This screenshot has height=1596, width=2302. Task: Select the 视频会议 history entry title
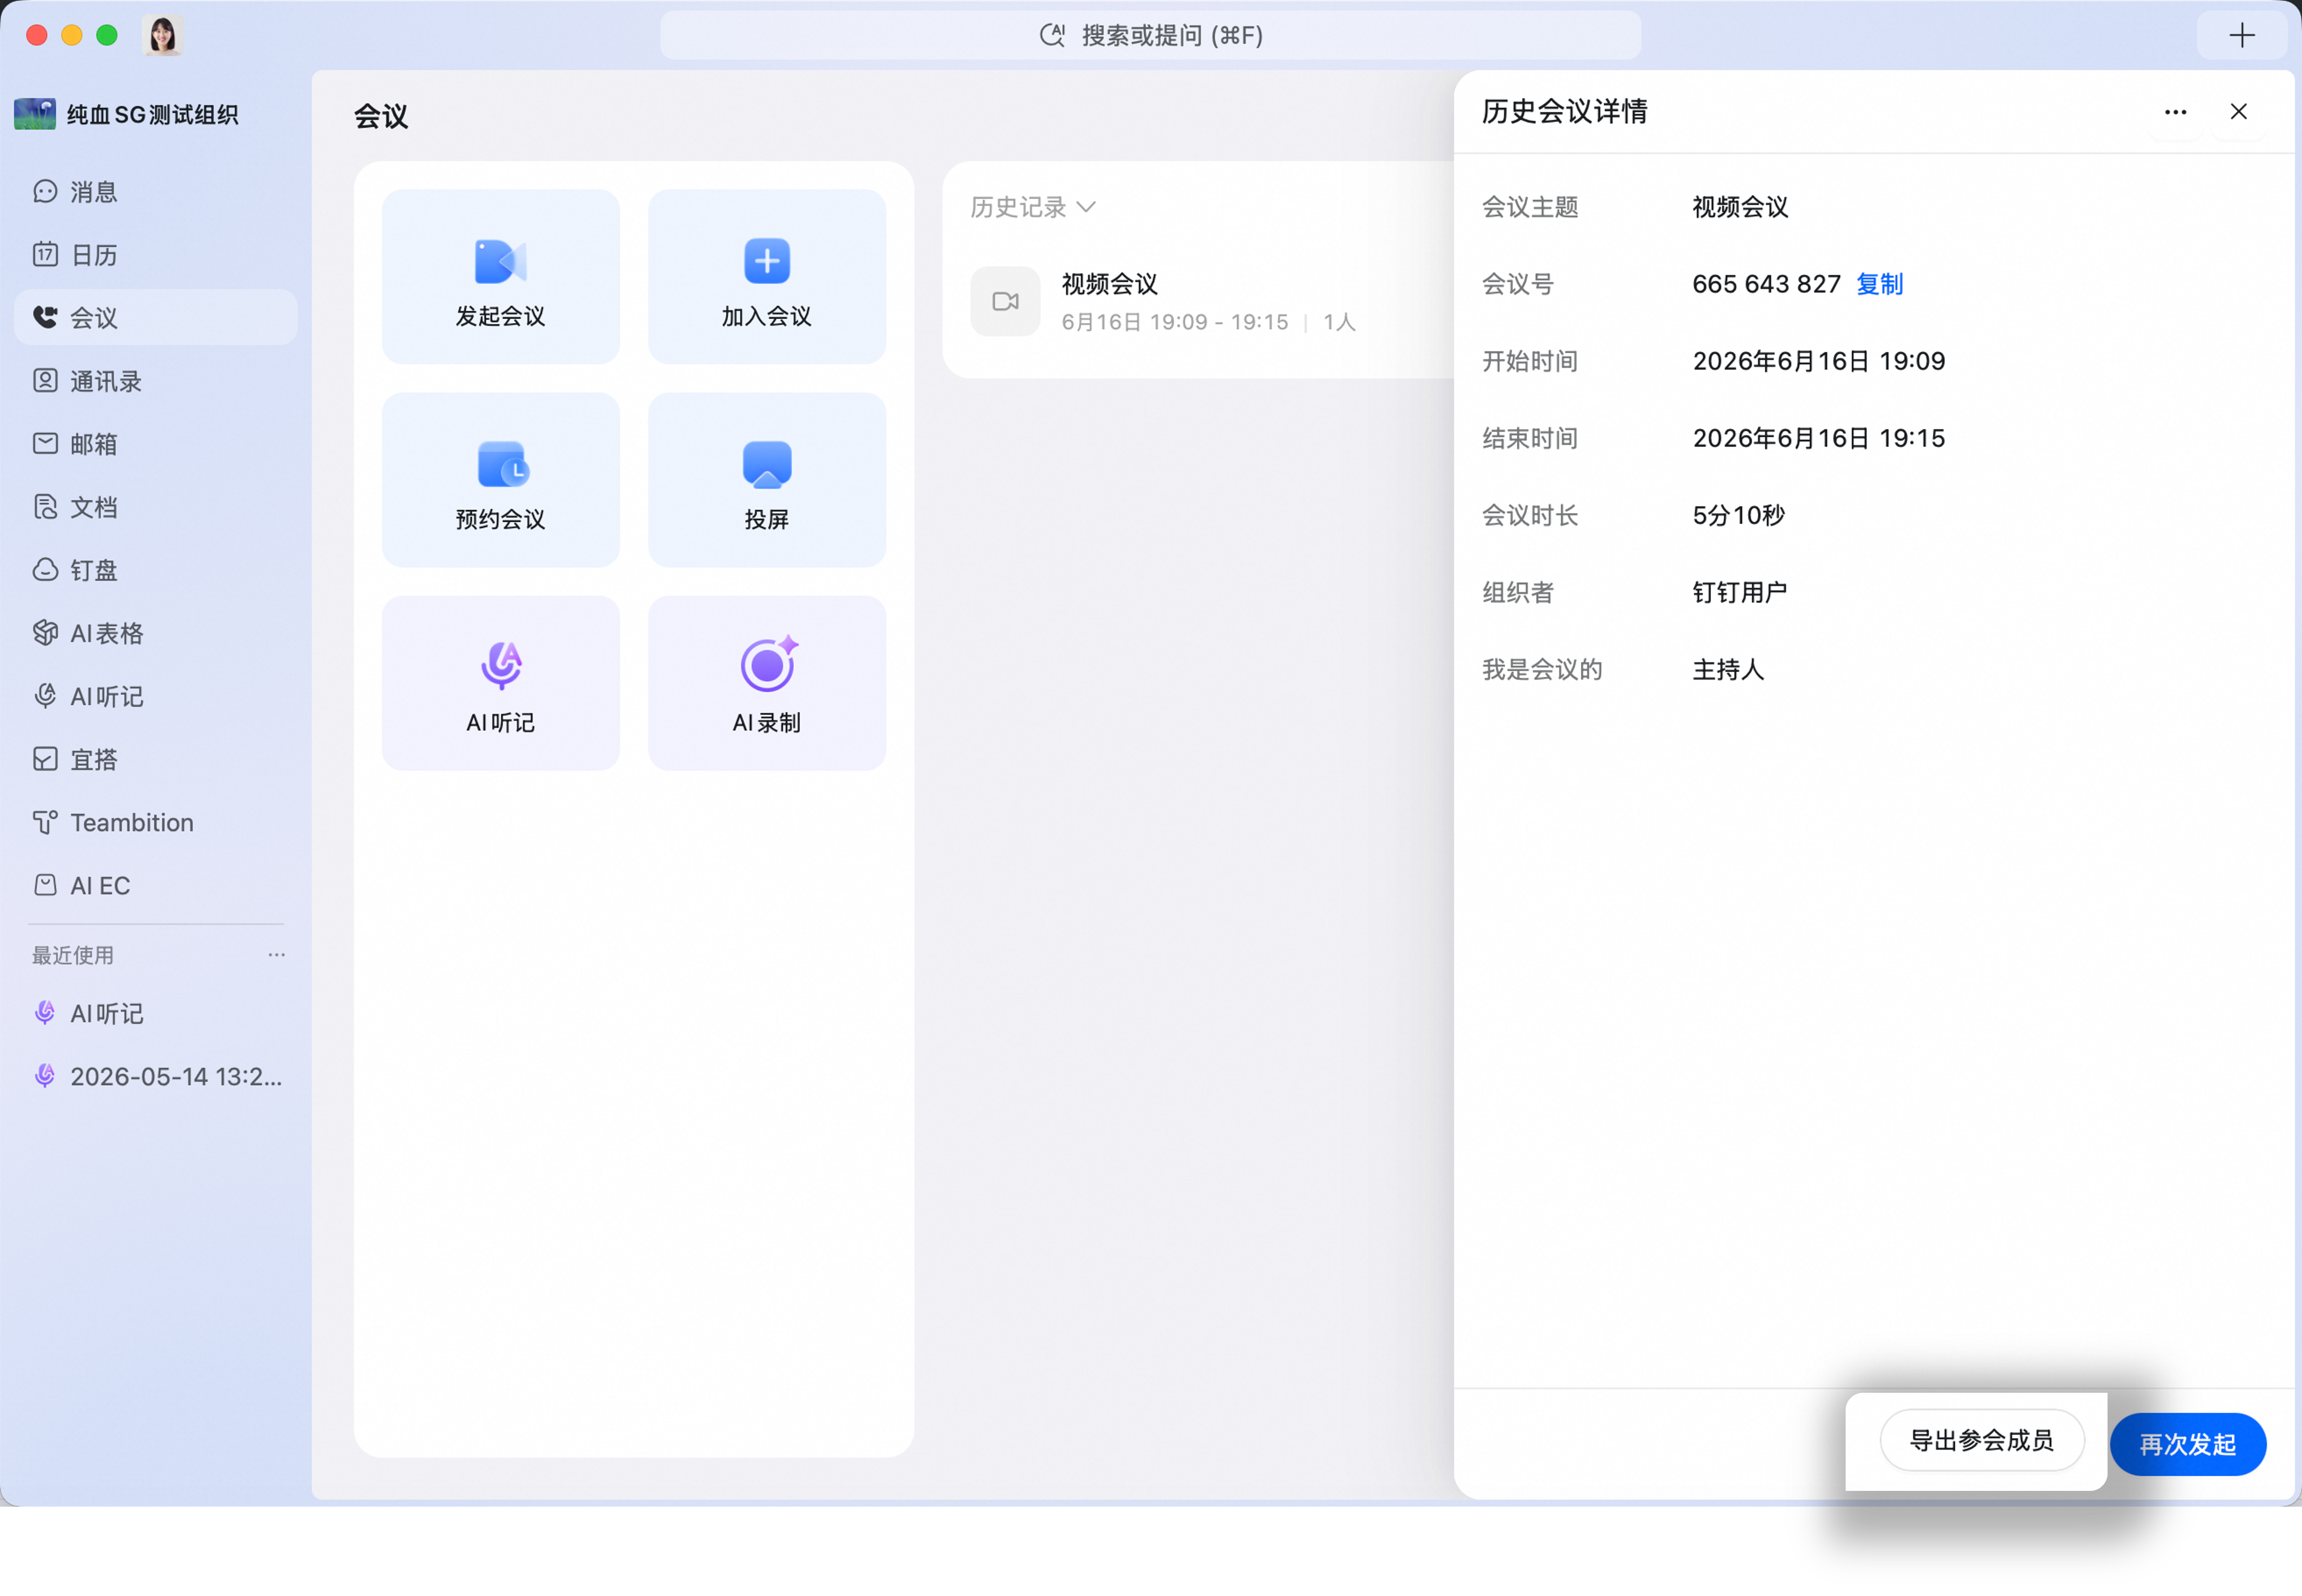point(1109,284)
